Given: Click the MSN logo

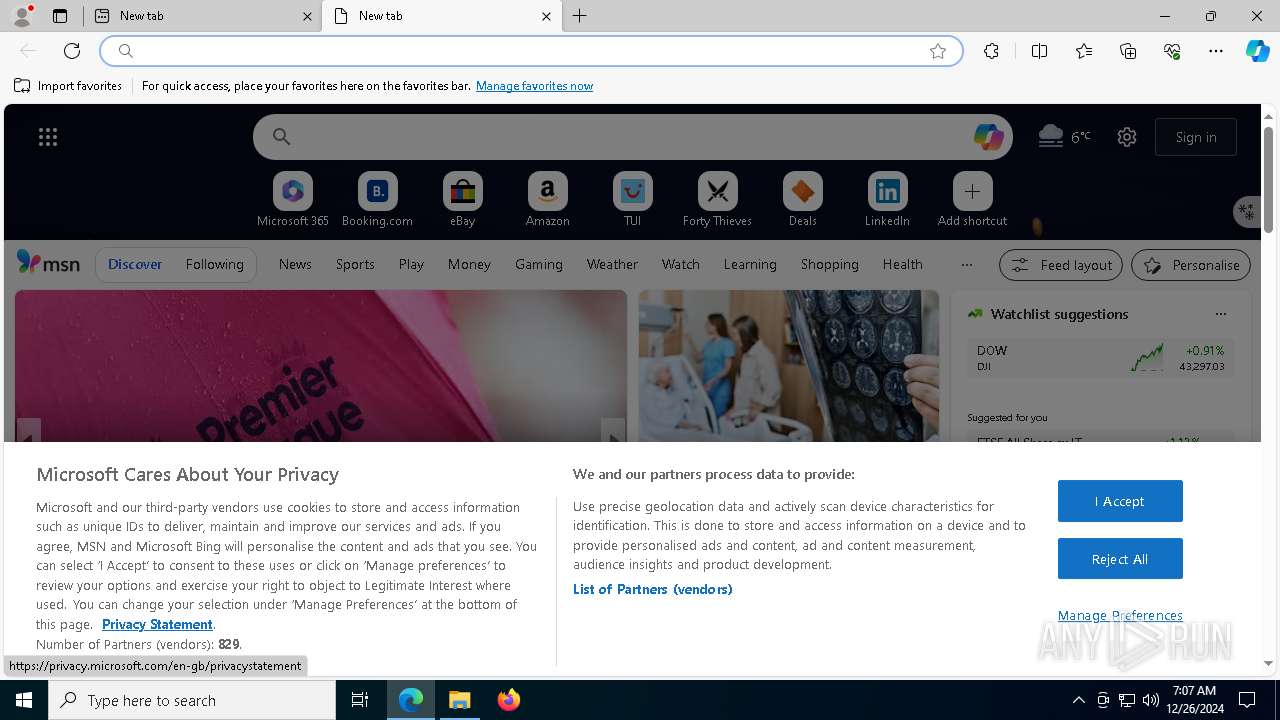Looking at the screenshot, I should [48, 263].
